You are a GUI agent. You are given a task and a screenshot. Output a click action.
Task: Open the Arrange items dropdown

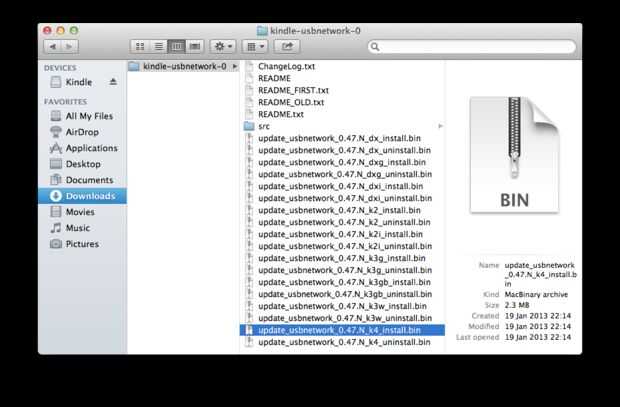coord(255,47)
